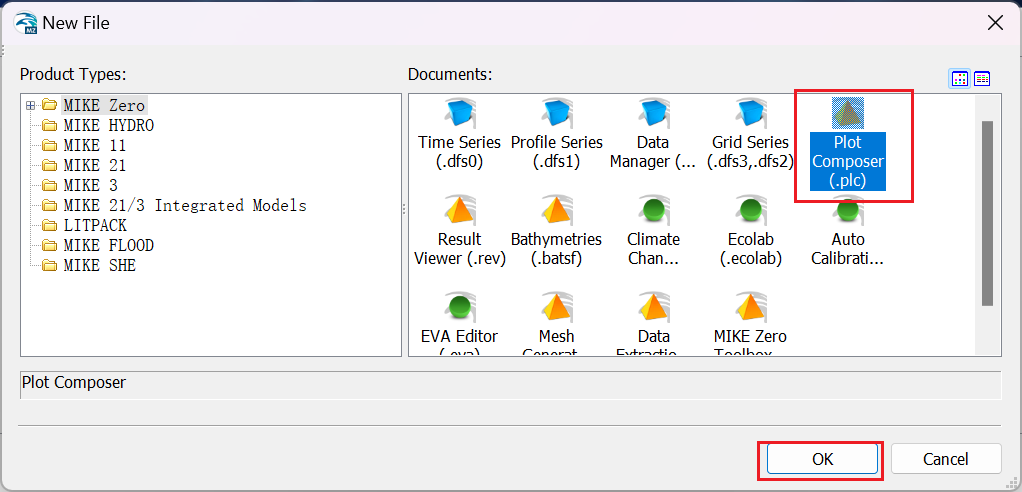
Task: Click the MIKE 3 folder icon
Action: pos(50,186)
